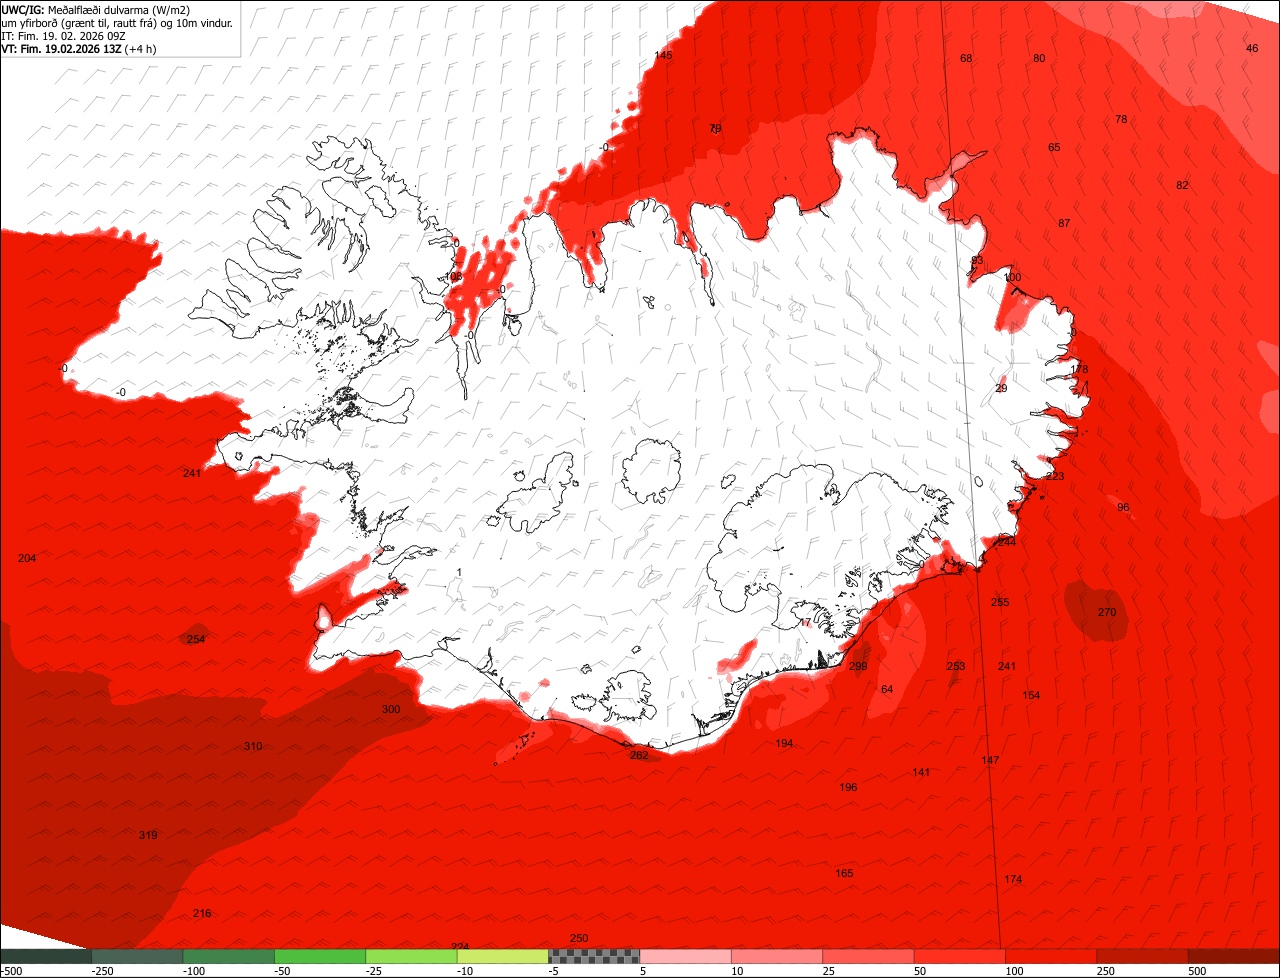Click the map value '253' south of the southeast coast
This screenshot has height=978, width=1280.
click(956, 666)
